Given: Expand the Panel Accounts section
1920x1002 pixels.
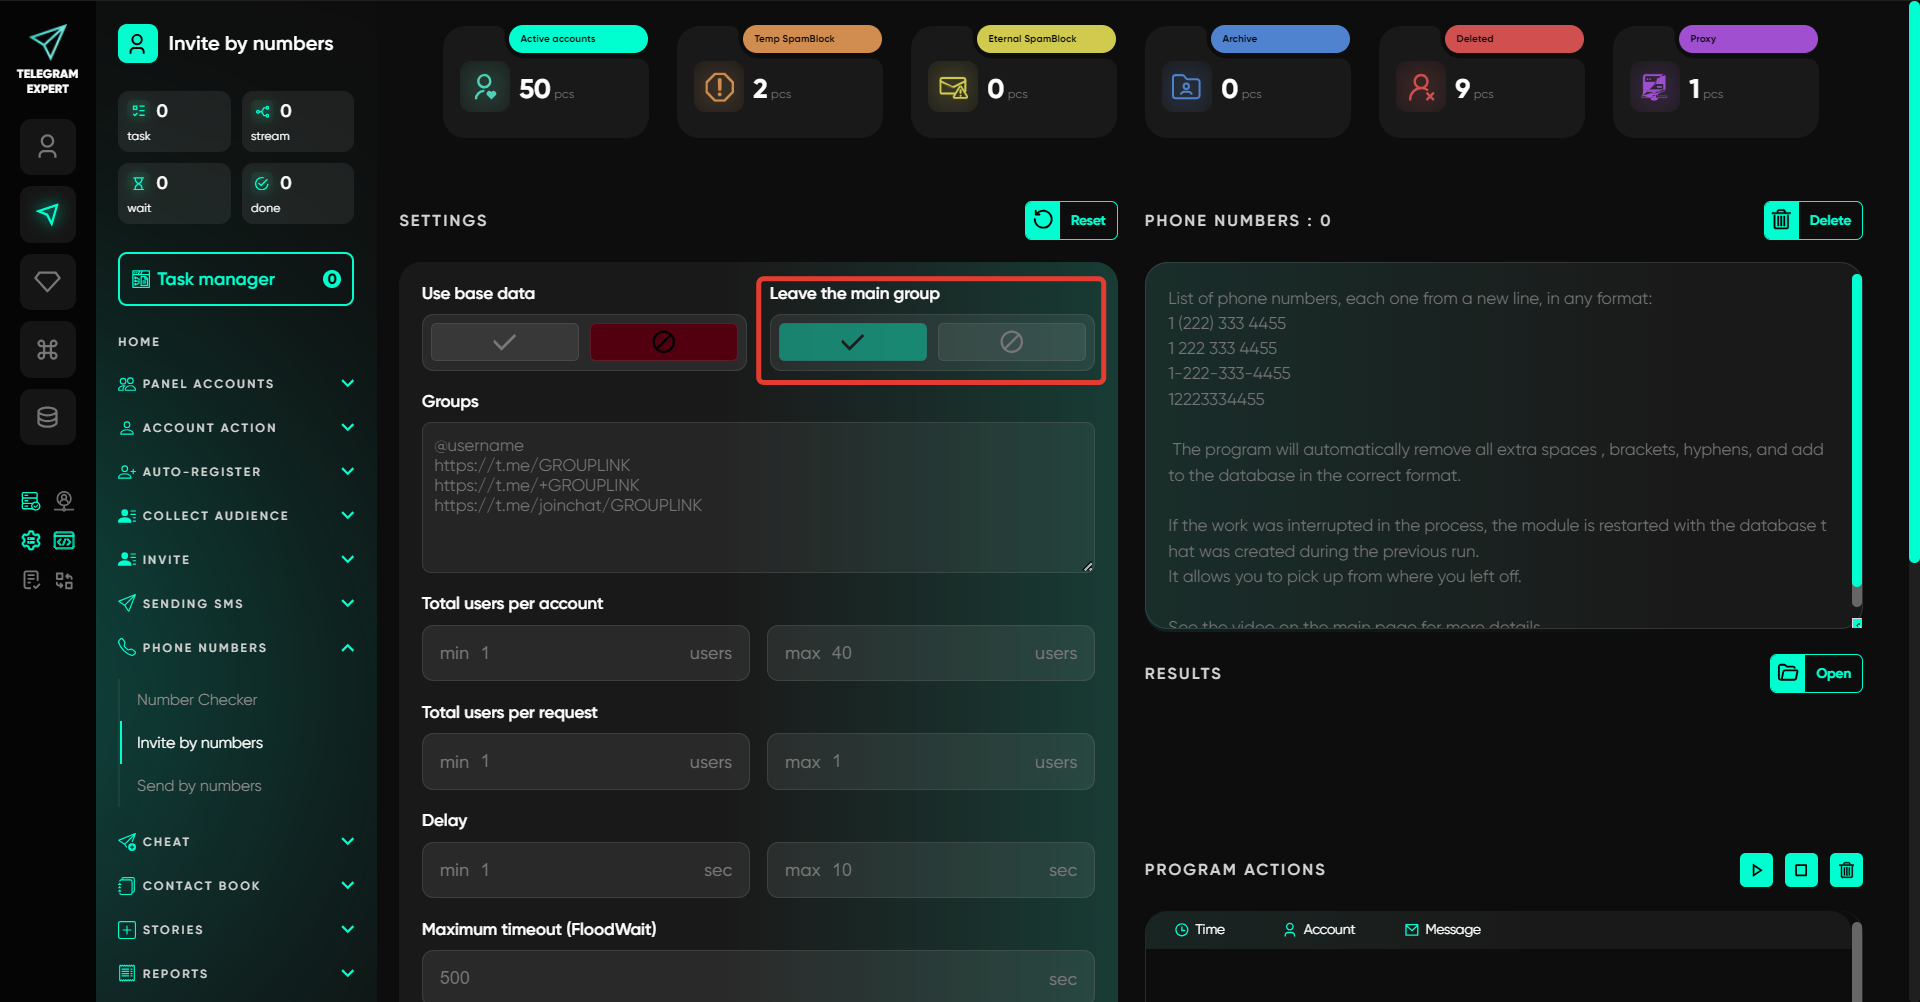Looking at the screenshot, I should 236,384.
